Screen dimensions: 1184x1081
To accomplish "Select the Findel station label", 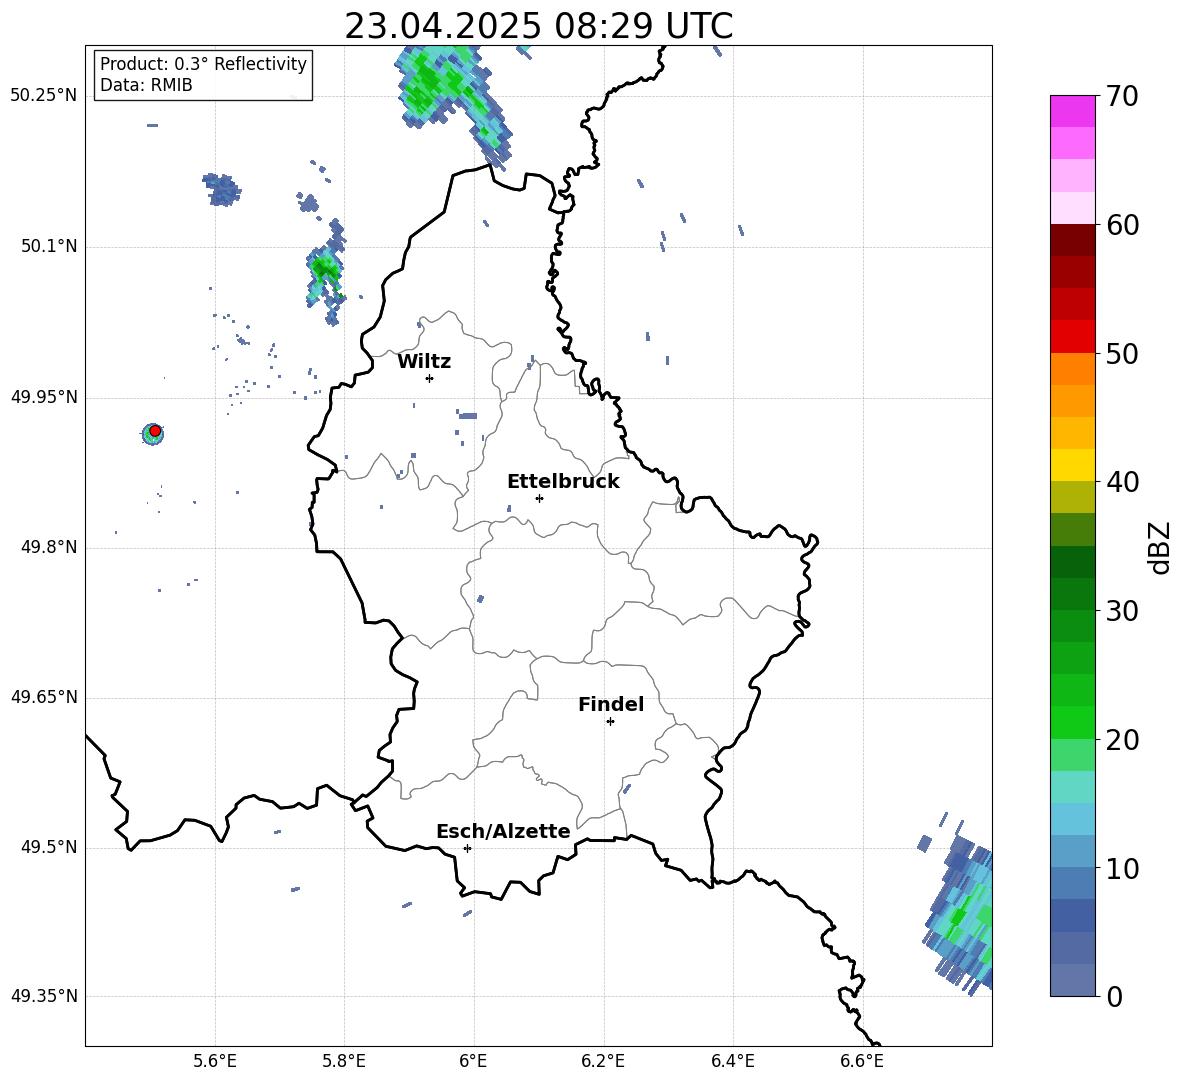I will click(611, 704).
